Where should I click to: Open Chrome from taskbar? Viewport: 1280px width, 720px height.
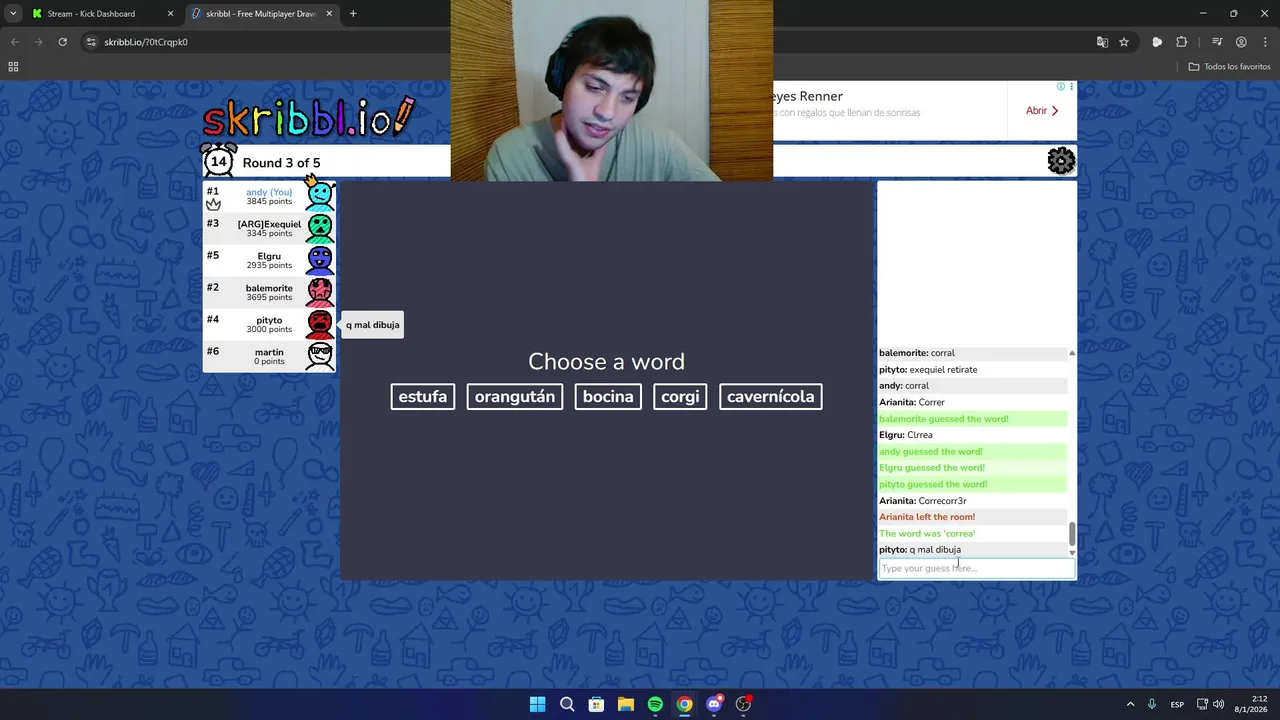click(684, 704)
